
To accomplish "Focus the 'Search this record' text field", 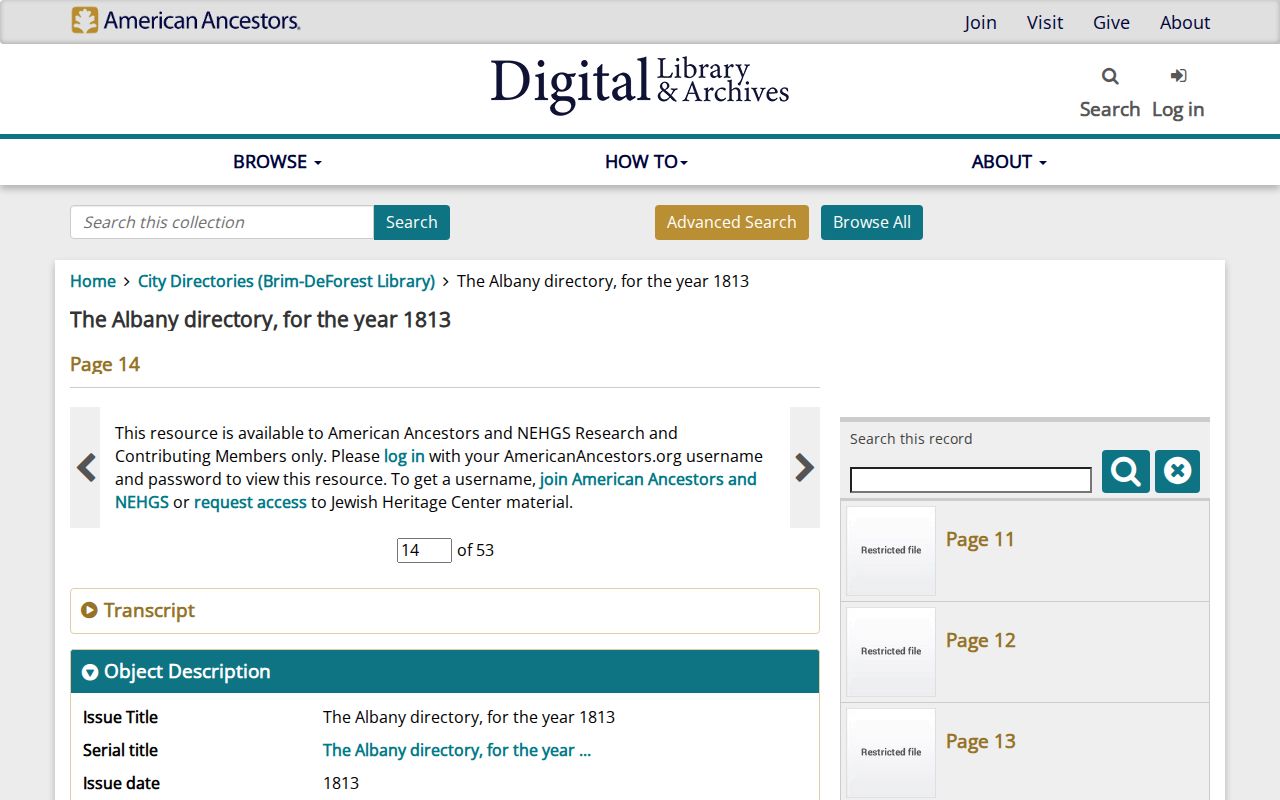I will 971,480.
